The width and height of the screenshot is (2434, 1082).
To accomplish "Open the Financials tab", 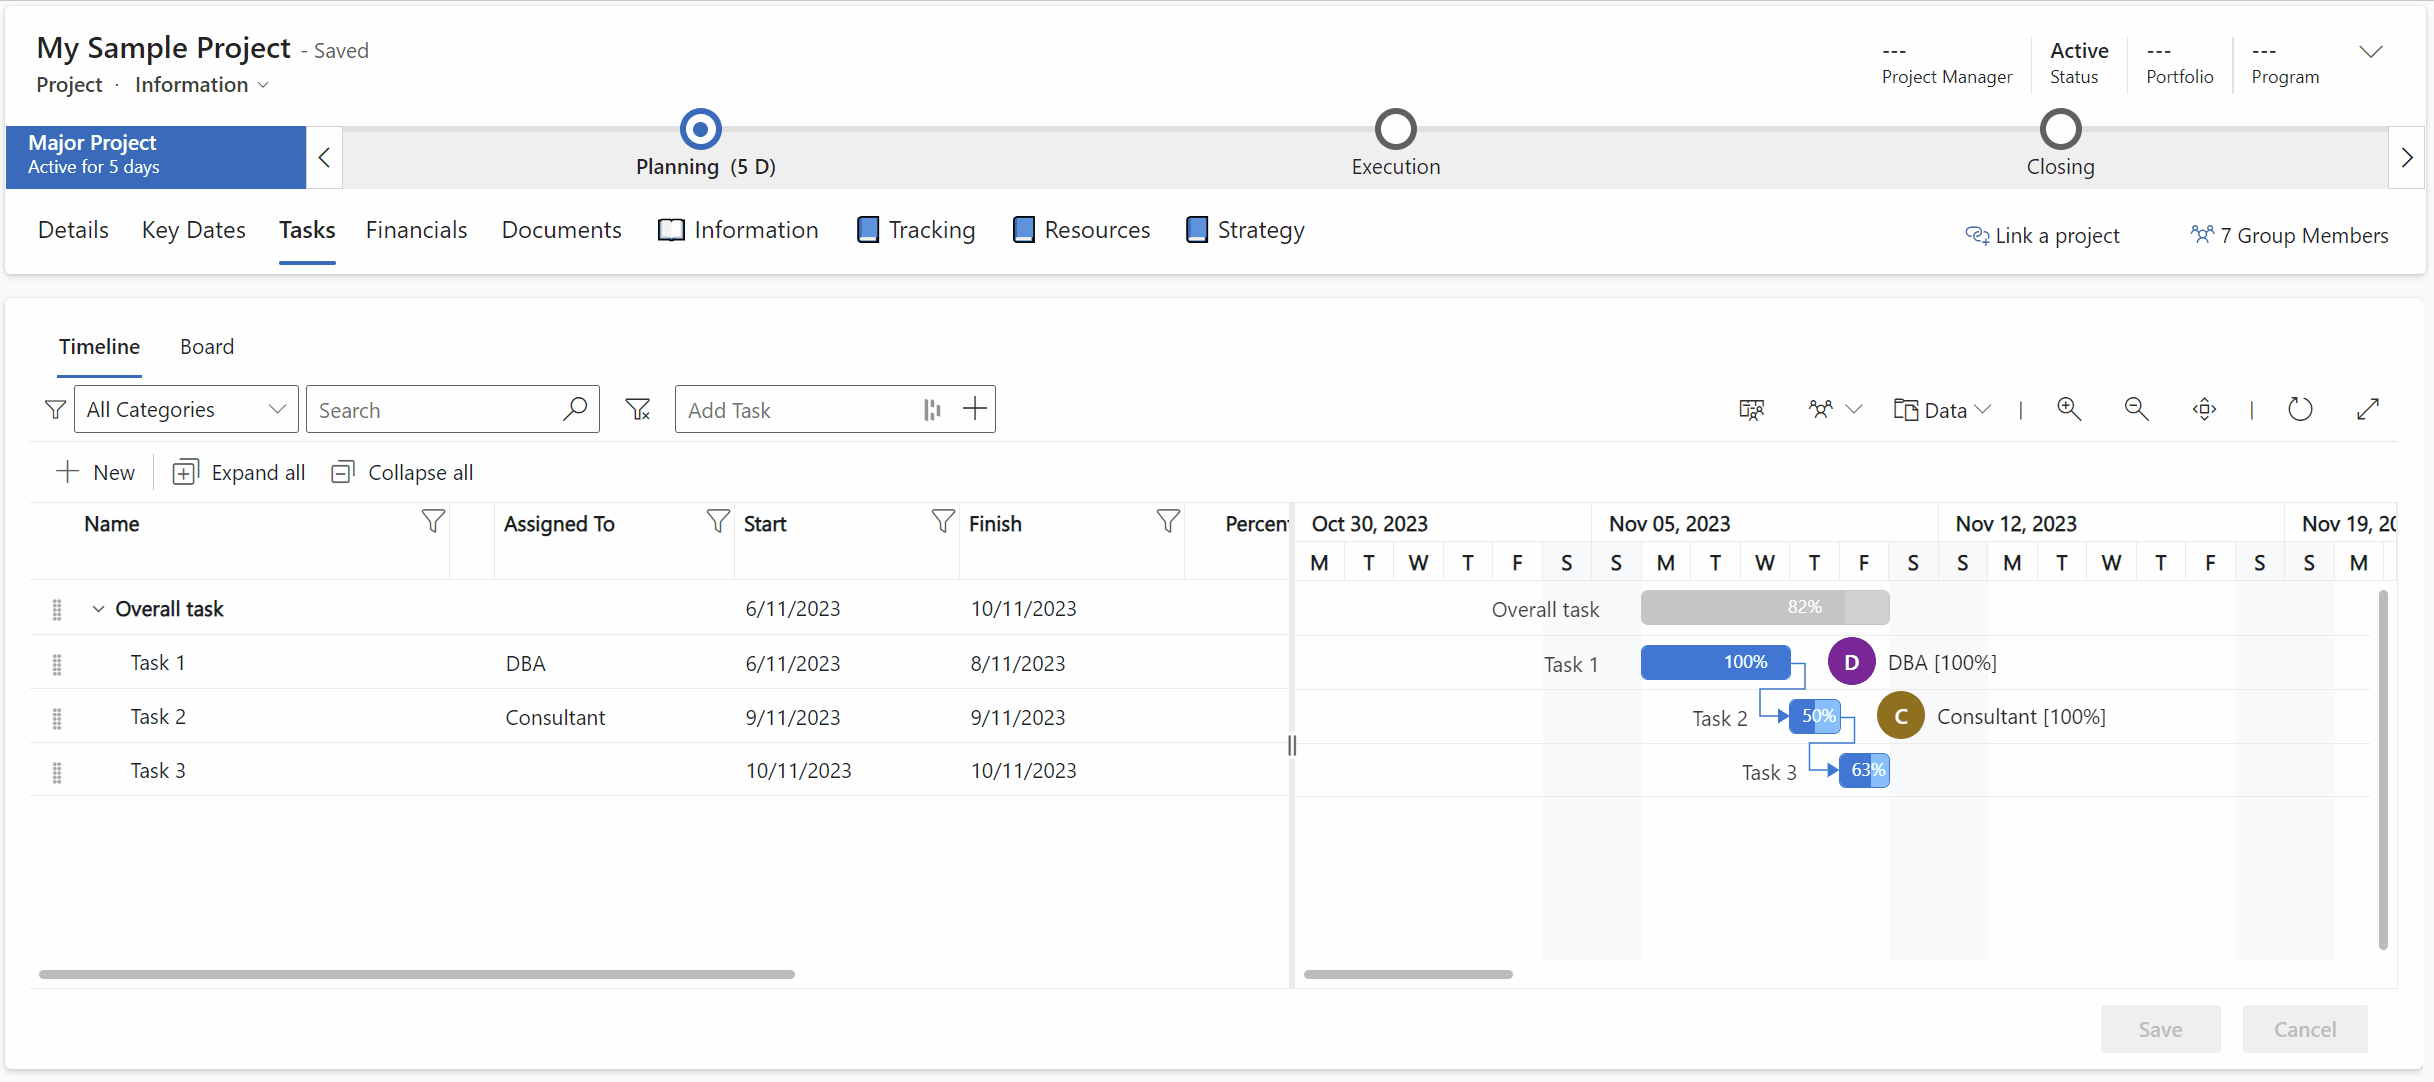I will tap(416, 230).
